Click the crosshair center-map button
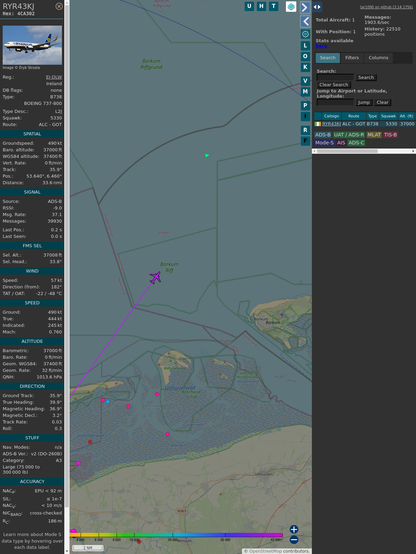 click(x=305, y=34)
